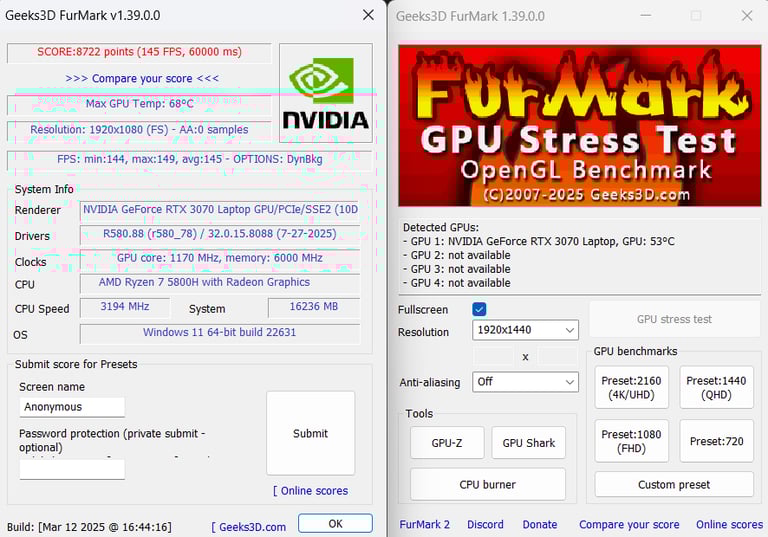Maximize the FurMark 1.39.0.0 main window
Screen dimensions: 768x537
click(x=696, y=16)
